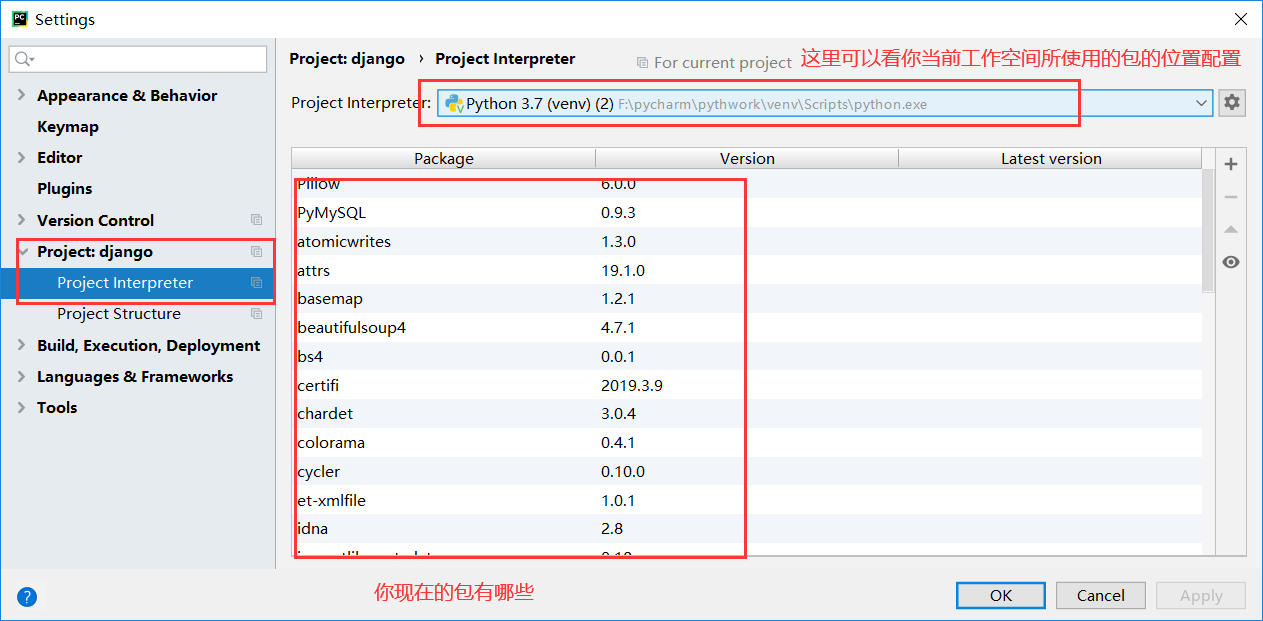This screenshot has height=621, width=1263.
Task: Toggle the eye icon to show early releases
Action: [x=1231, y=261]
